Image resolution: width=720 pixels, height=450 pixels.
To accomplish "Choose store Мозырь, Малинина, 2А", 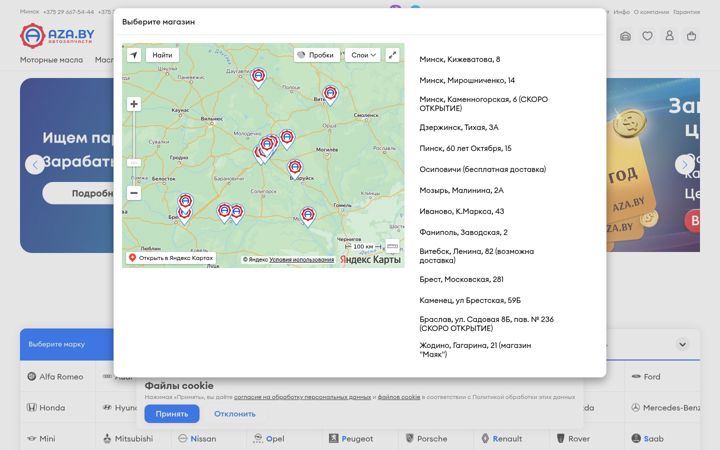I will (461, 190).
